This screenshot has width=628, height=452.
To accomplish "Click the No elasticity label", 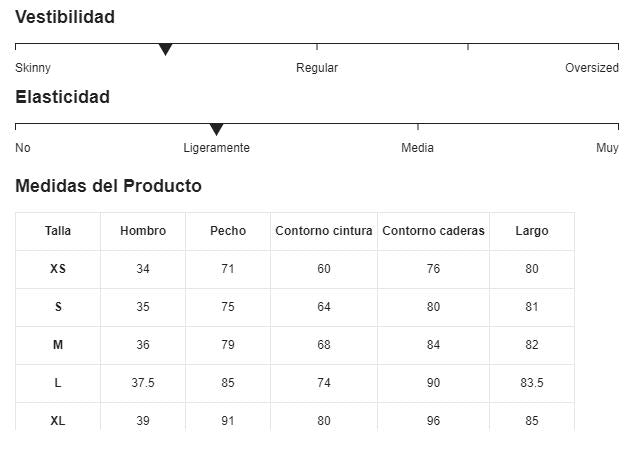I will [23, 148].
